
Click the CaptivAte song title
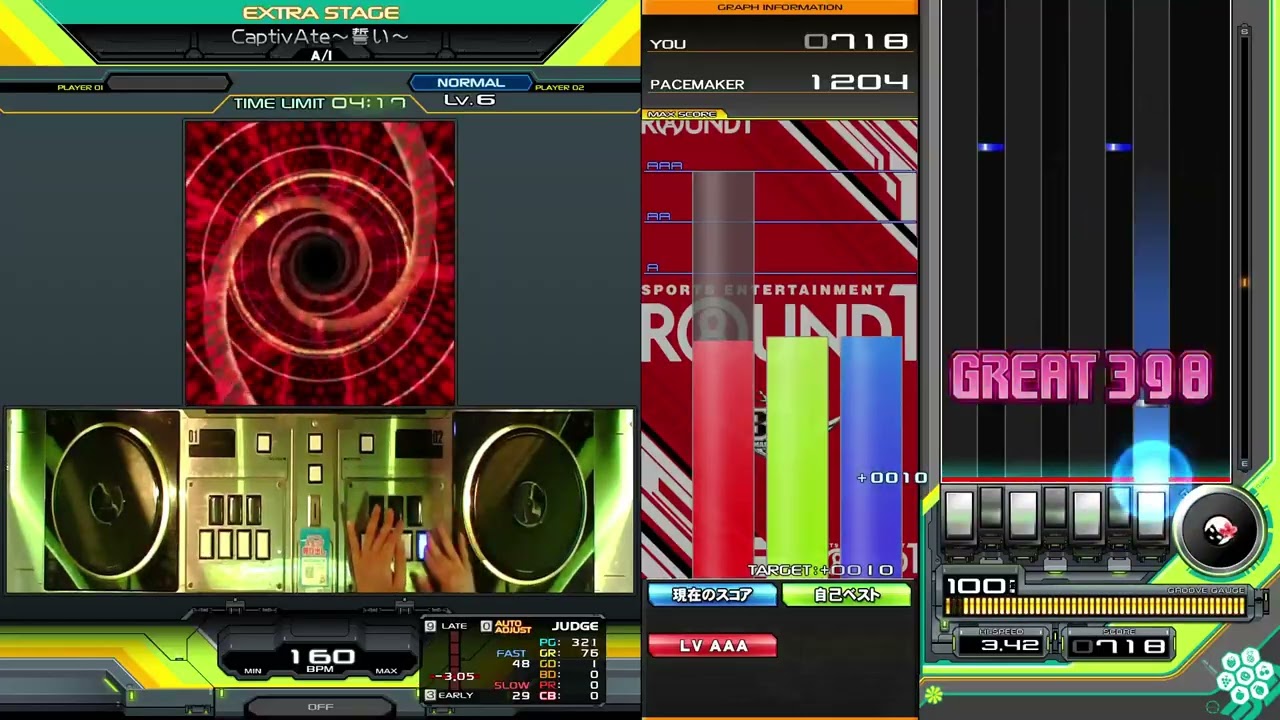(320, 37)
